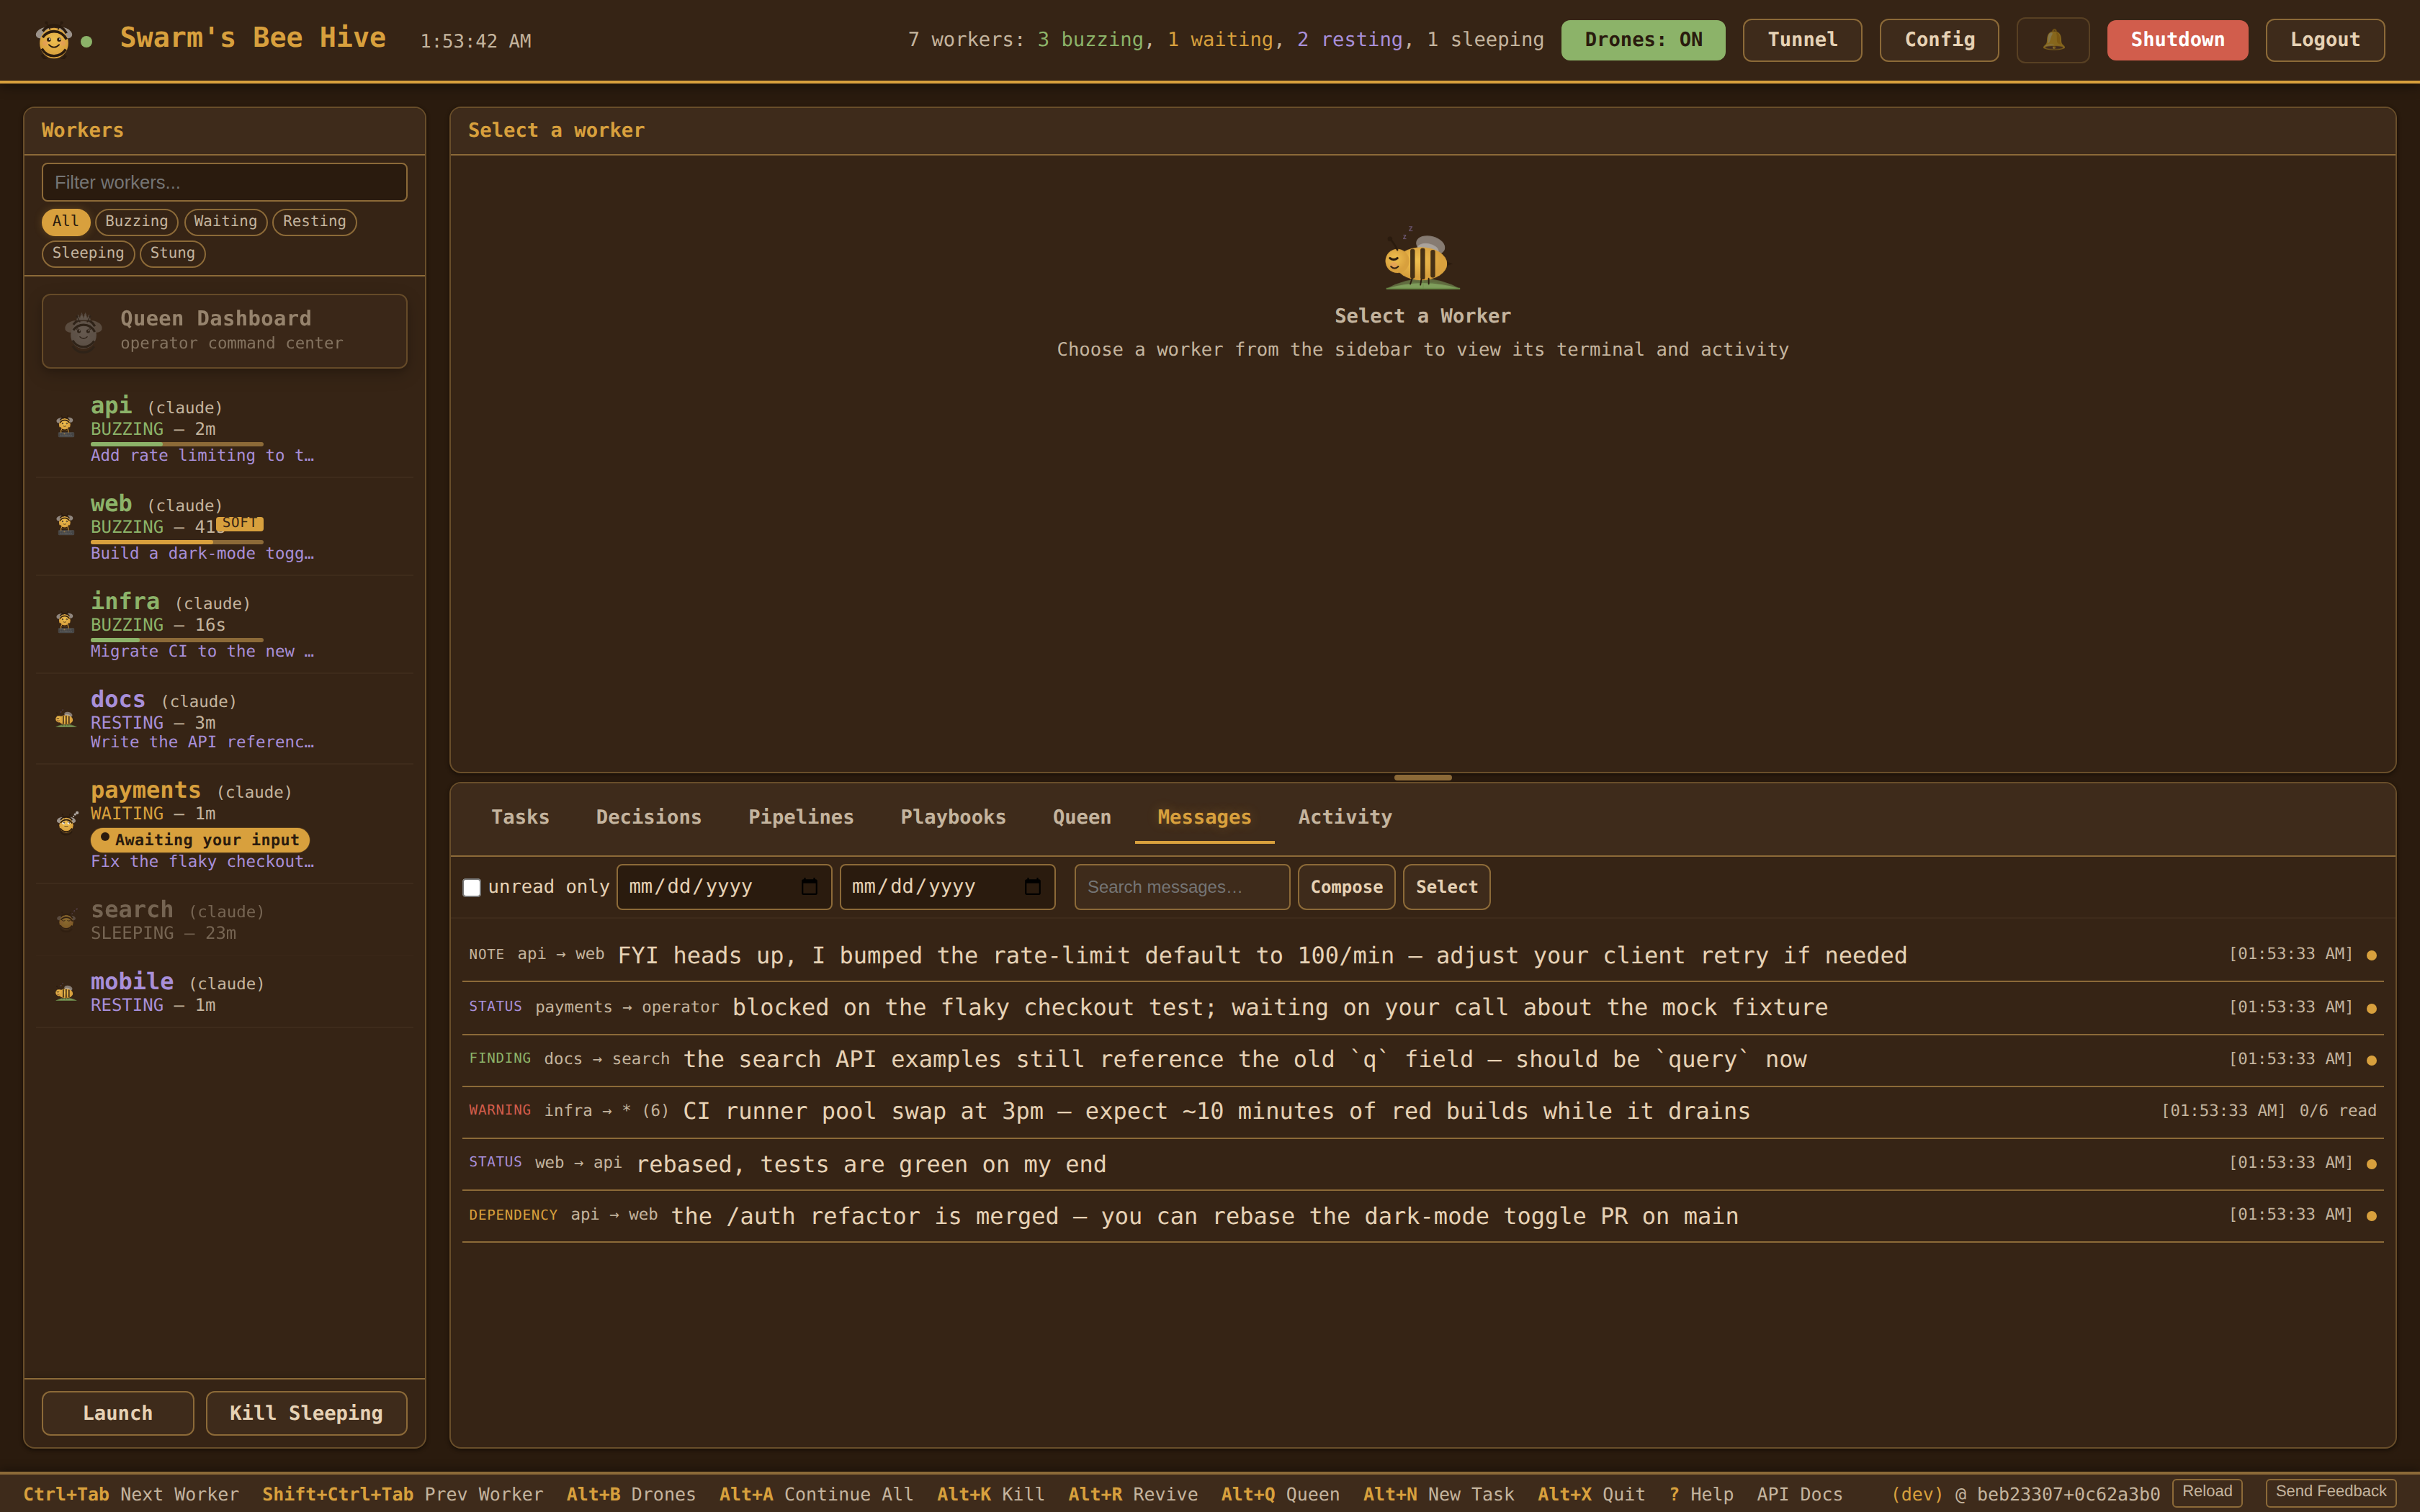This screenshot has width=2420, height=1512.
Task: Switch to the Activity tab
Action: click(1344, 817)
